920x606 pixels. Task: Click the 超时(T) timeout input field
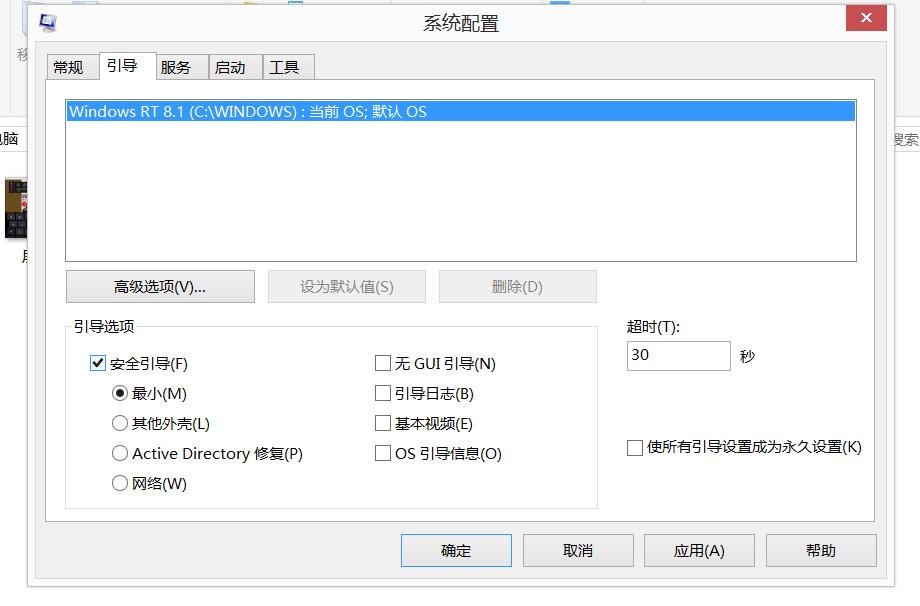[x=678, y=356]
